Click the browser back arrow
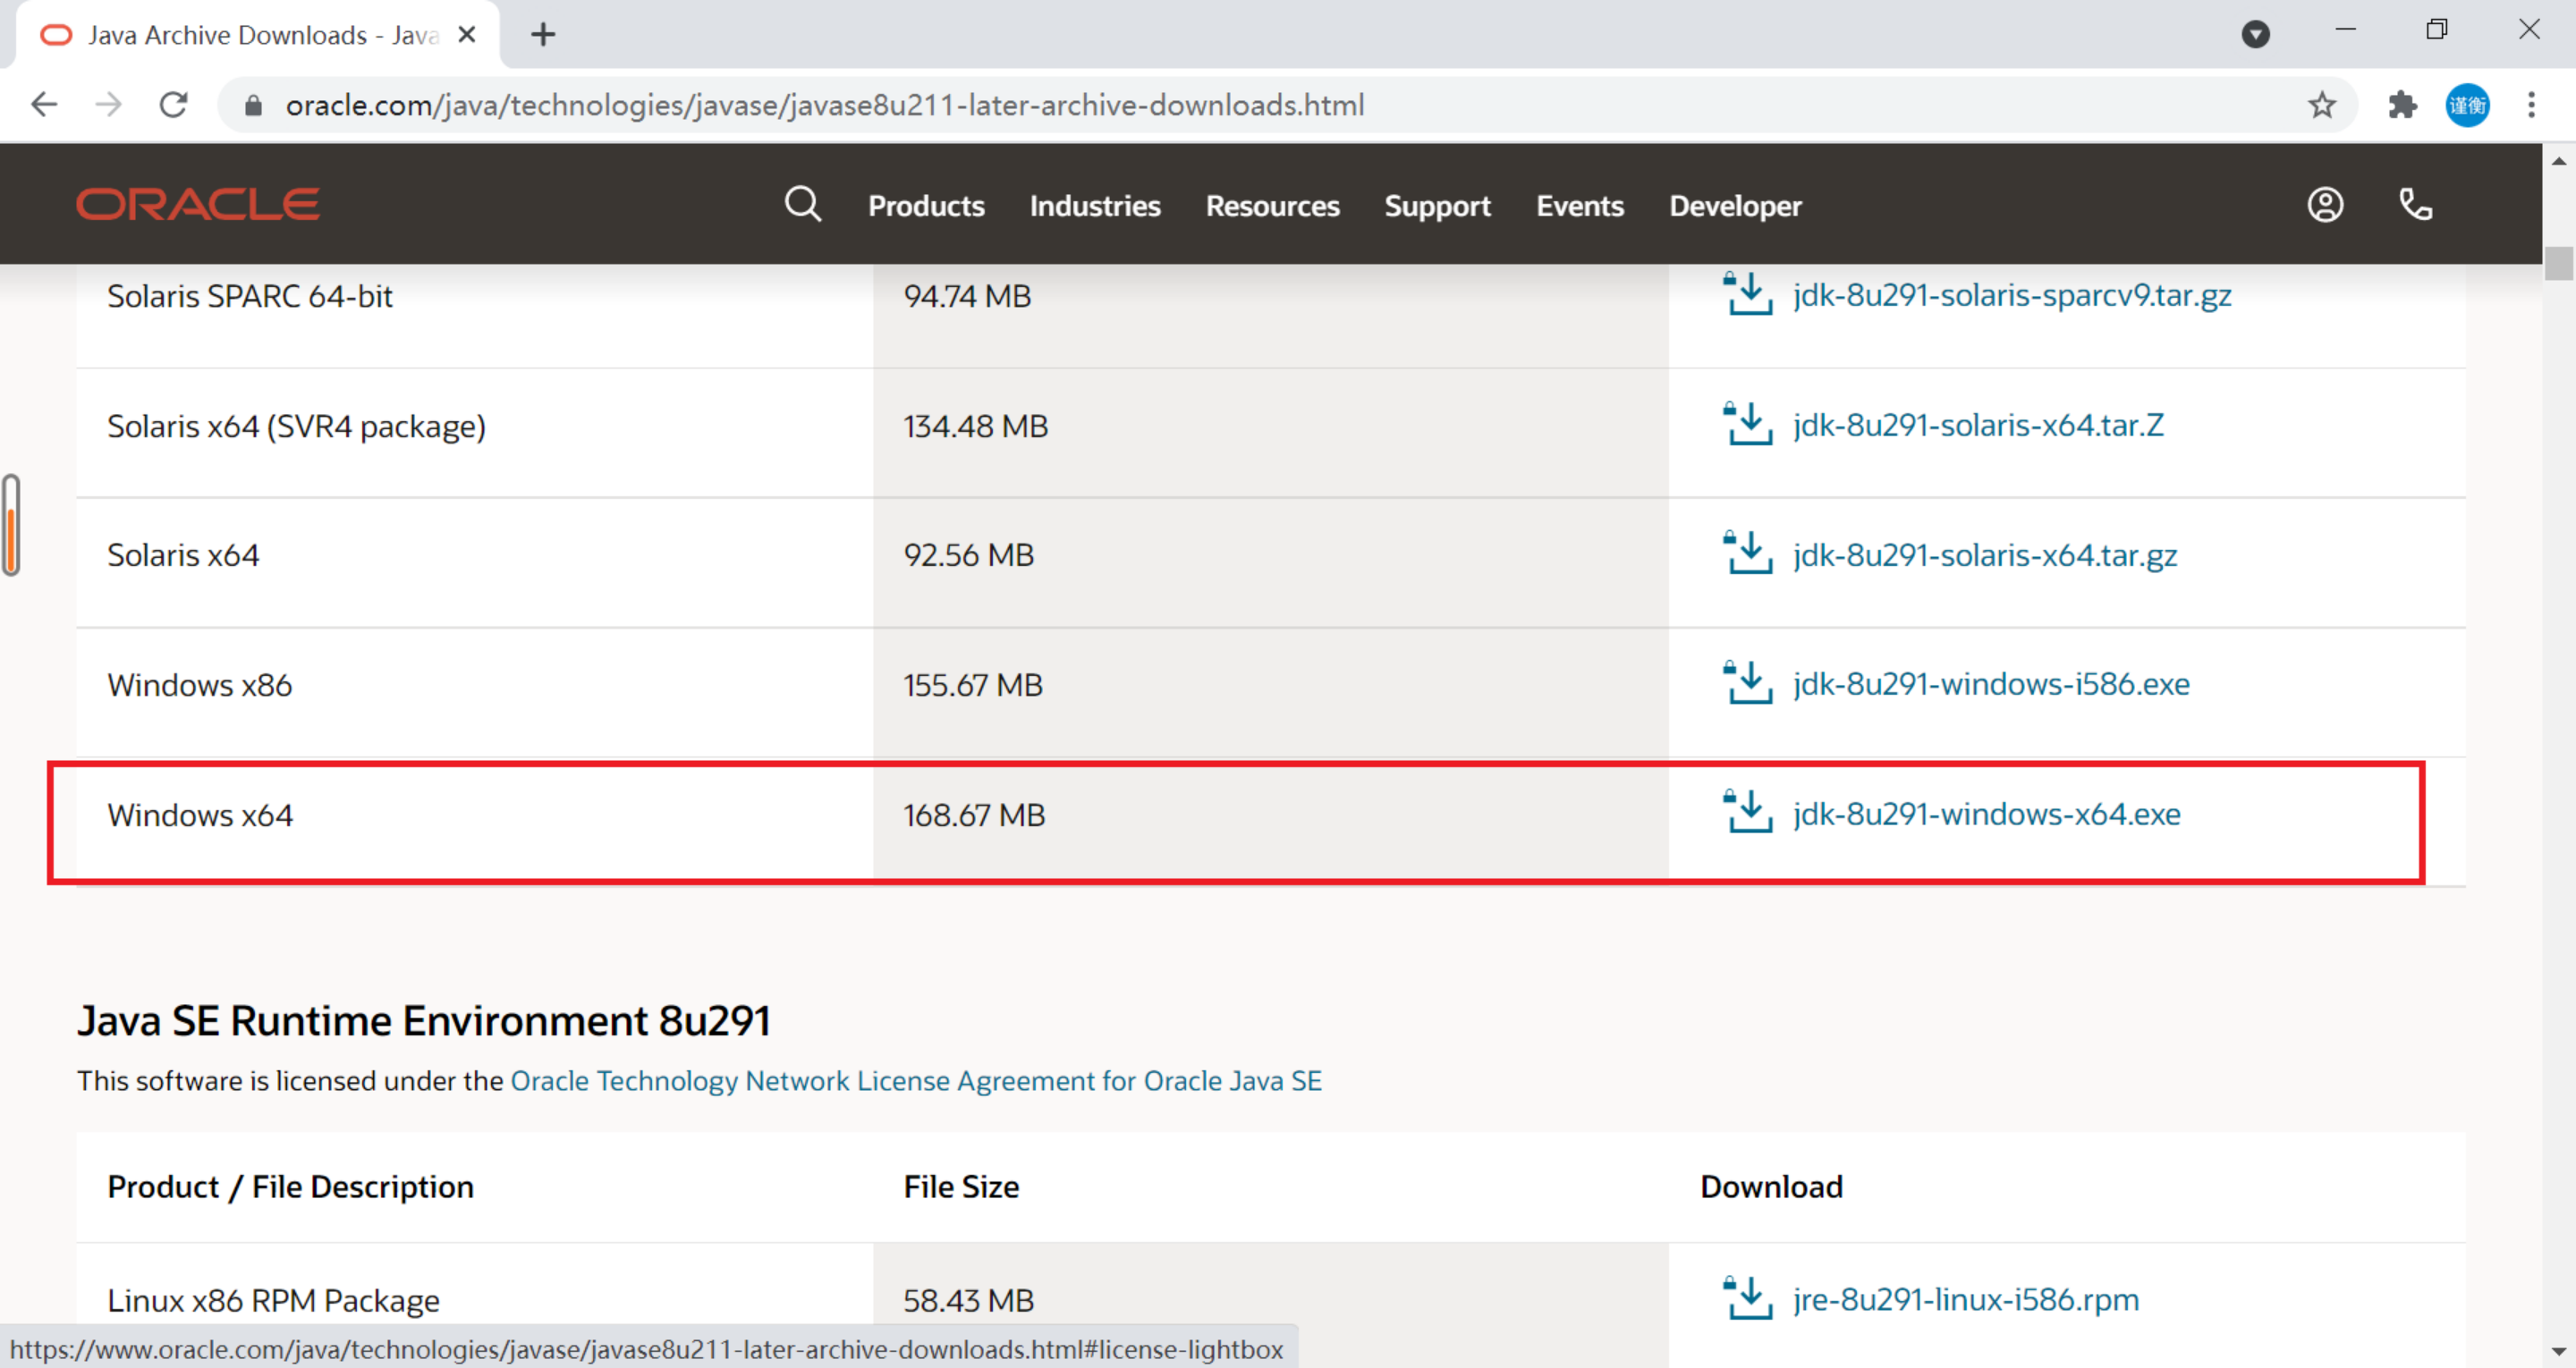Image resolution: width=2576 pixels, height=1368 pixels. [44, 105]
